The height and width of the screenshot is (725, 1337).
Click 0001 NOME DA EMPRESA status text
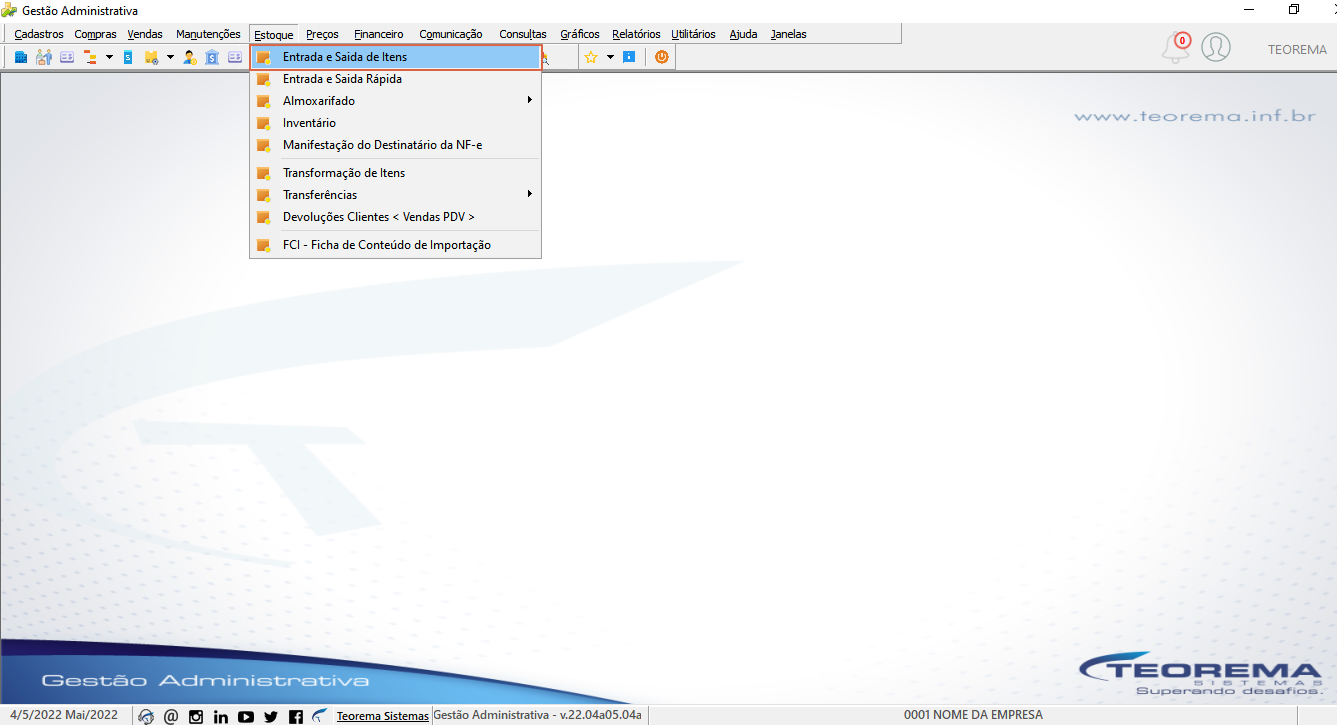(x=973, y=715)
